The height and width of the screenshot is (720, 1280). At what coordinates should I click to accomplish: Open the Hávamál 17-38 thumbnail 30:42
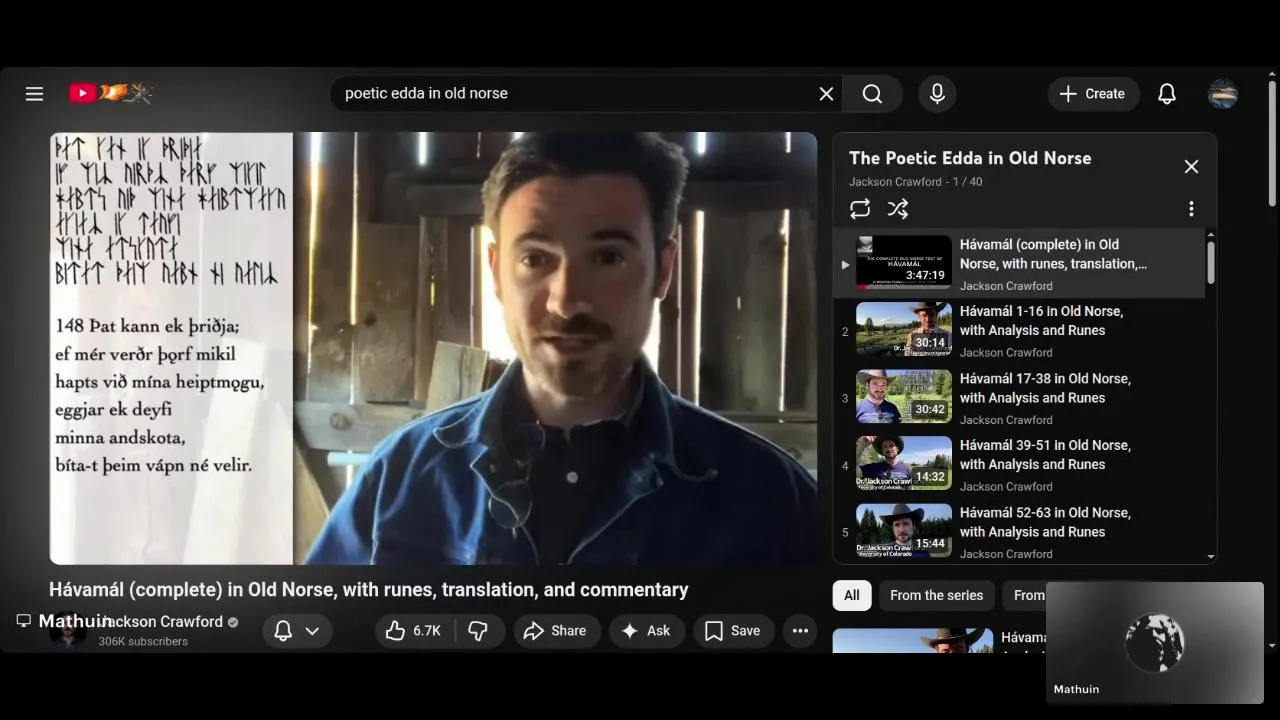904,396
